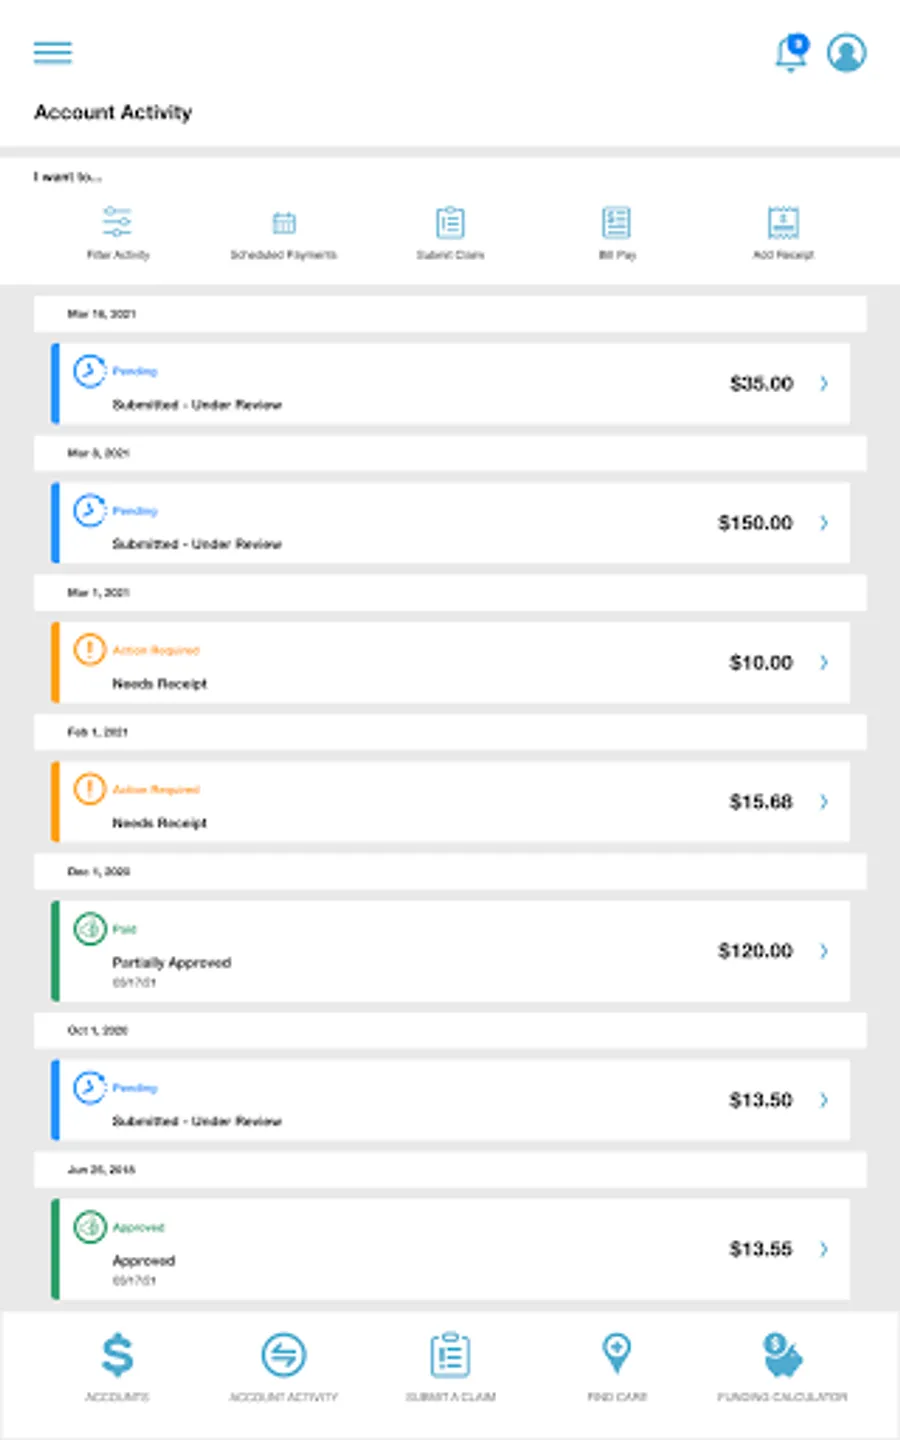Open the hamburger navigation menu

click(53, 53)
